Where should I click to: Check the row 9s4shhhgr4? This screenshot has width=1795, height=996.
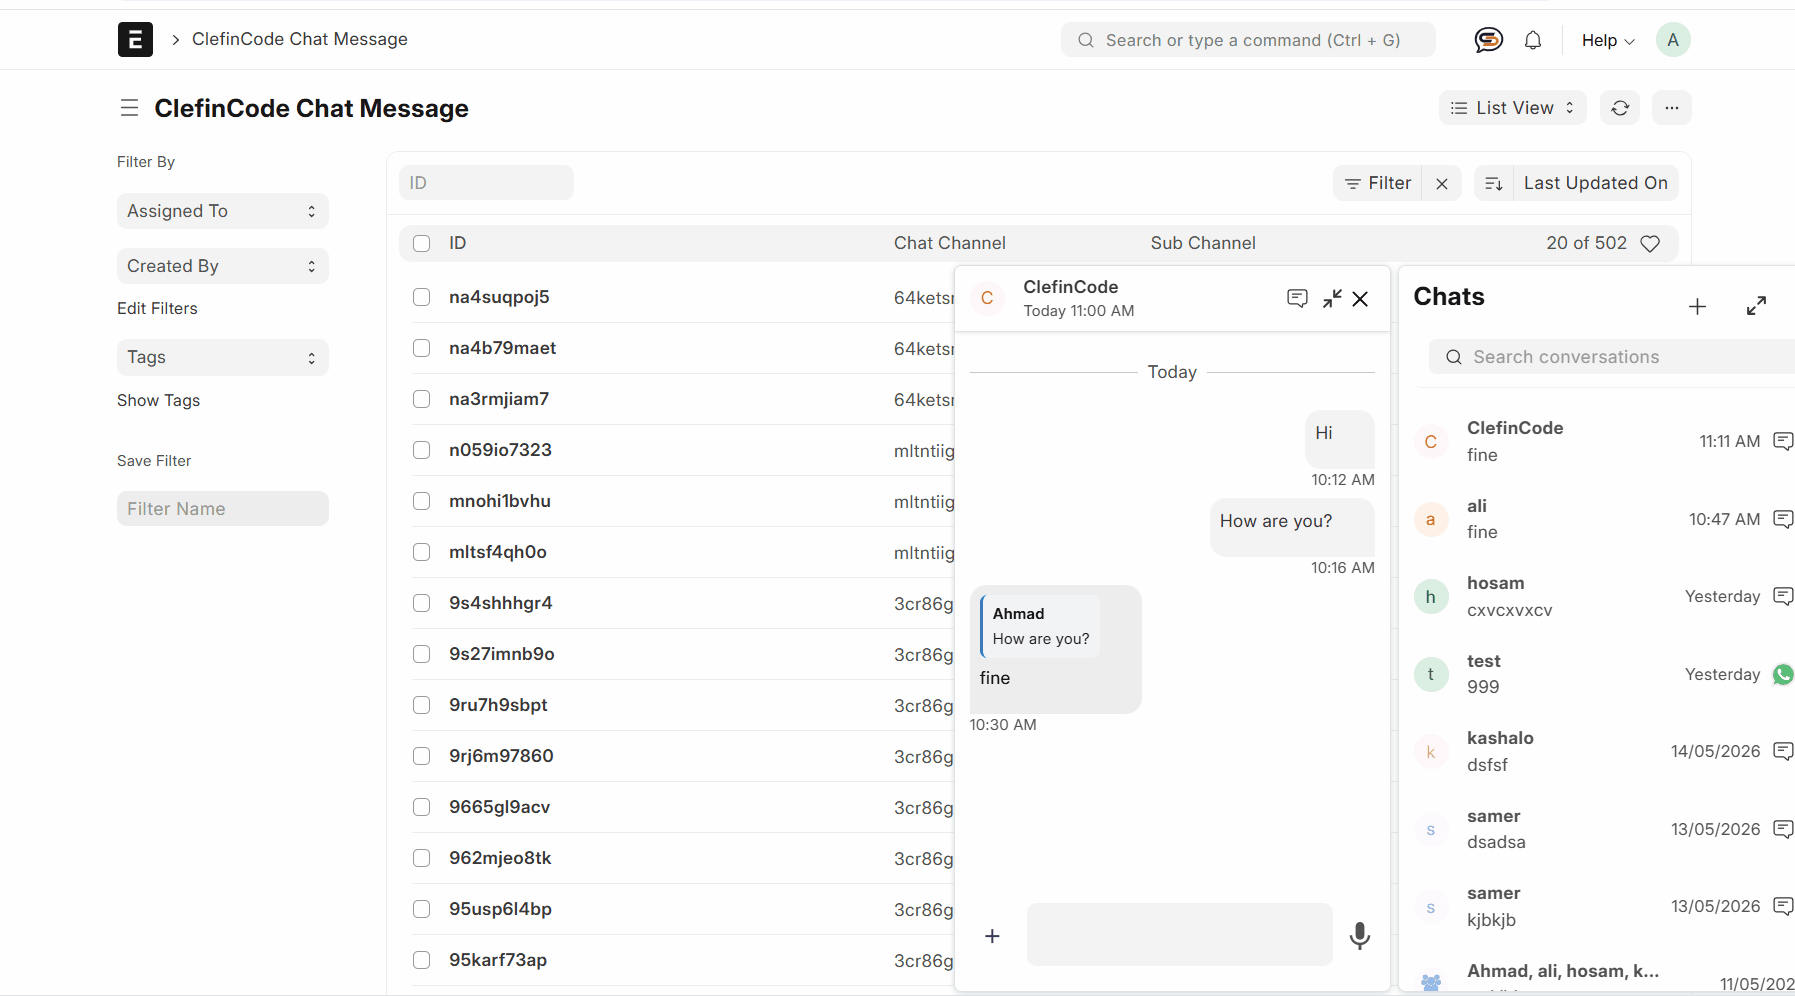point(422,603)
